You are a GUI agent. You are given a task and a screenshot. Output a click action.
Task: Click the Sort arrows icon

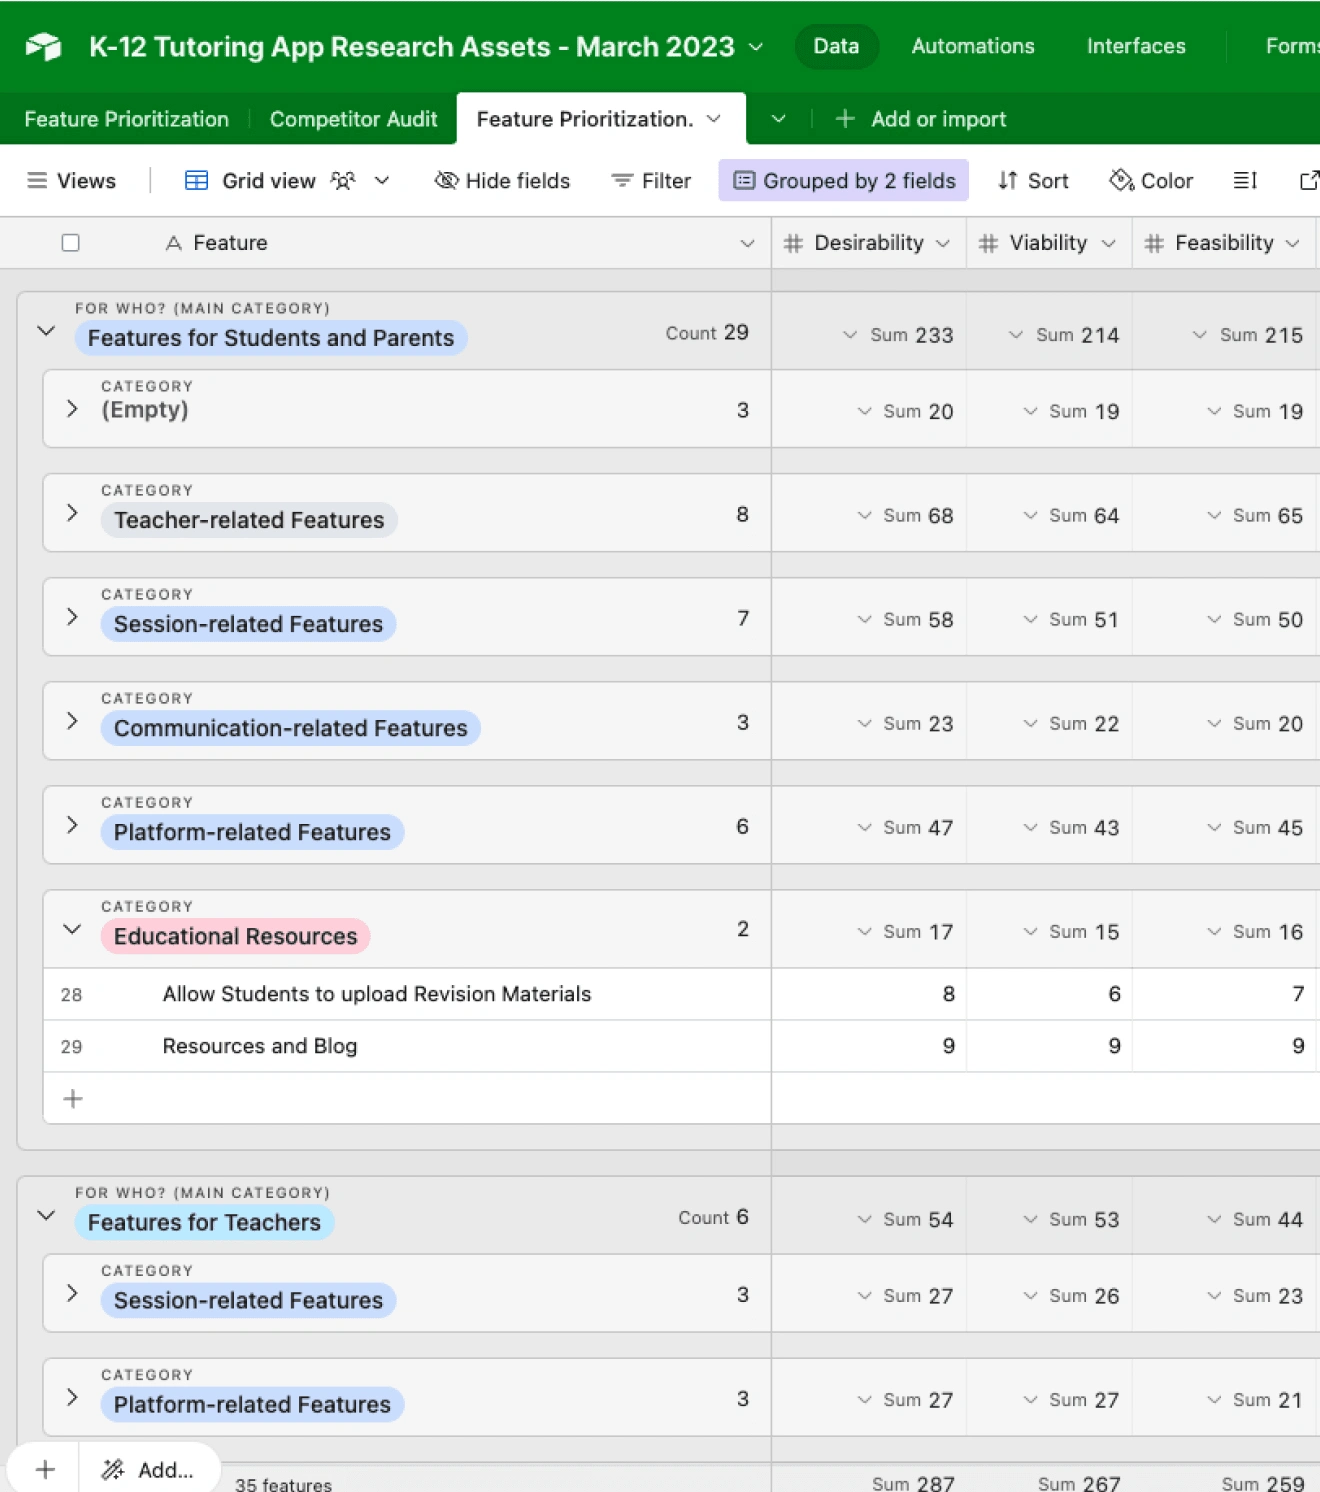1007,181
